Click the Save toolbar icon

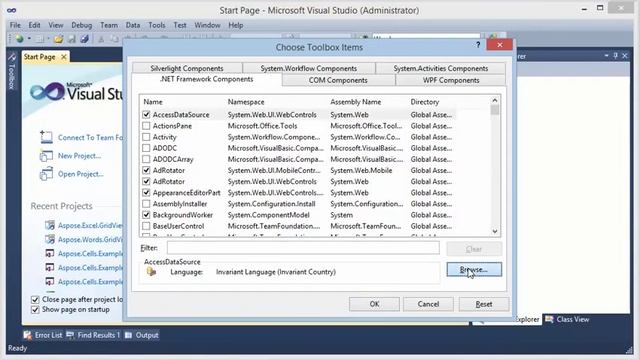click(72, 39)
